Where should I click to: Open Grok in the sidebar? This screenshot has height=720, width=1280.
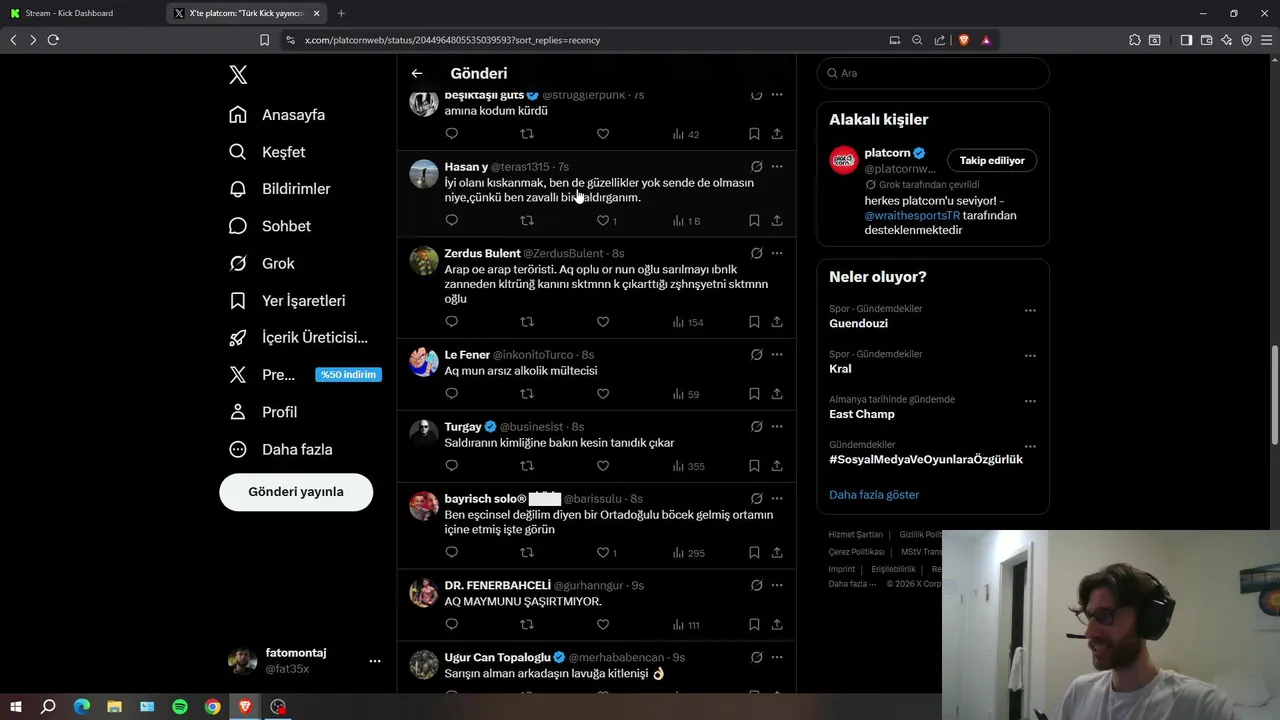pos(262,264)
